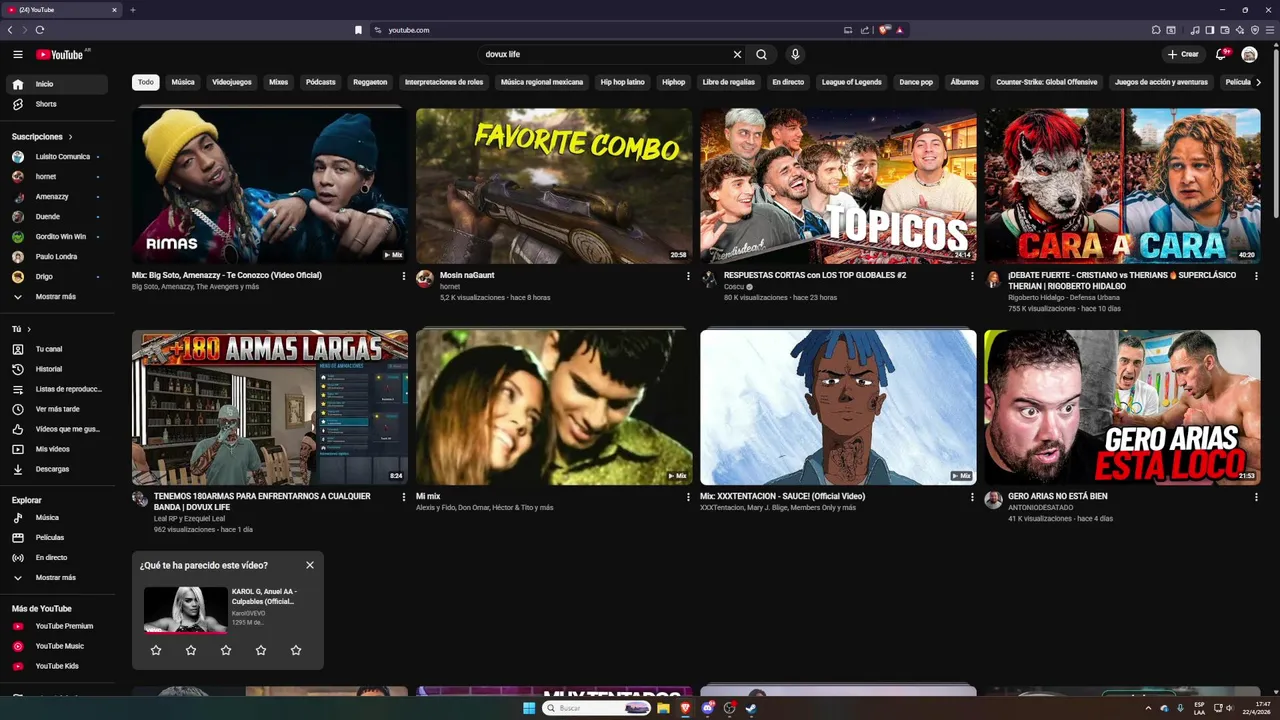Image resolution: width=1280 pixels, height=720 pixels.
Task: Click Windows taskbar search box
Action: [x=597, y=709]
